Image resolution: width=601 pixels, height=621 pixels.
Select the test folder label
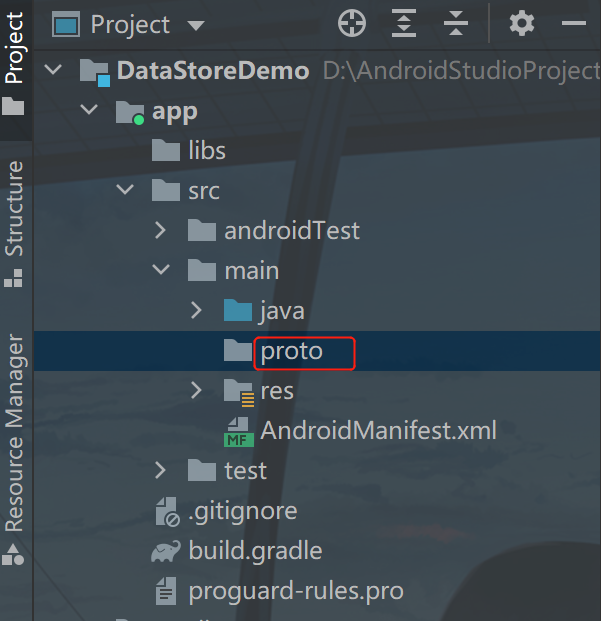(x=245, y=471)
